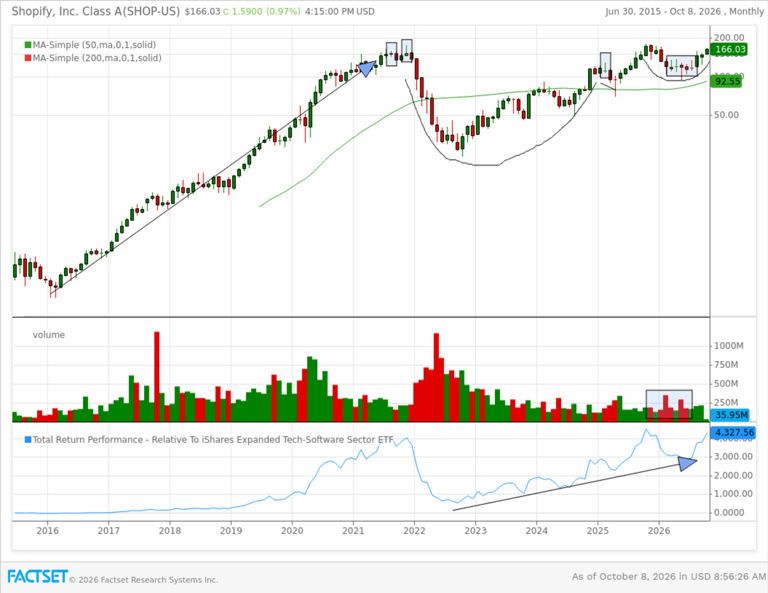Screen dimensions: 768x593
Task: Click the 2017 year label on time axis
Action: [109, 531]
